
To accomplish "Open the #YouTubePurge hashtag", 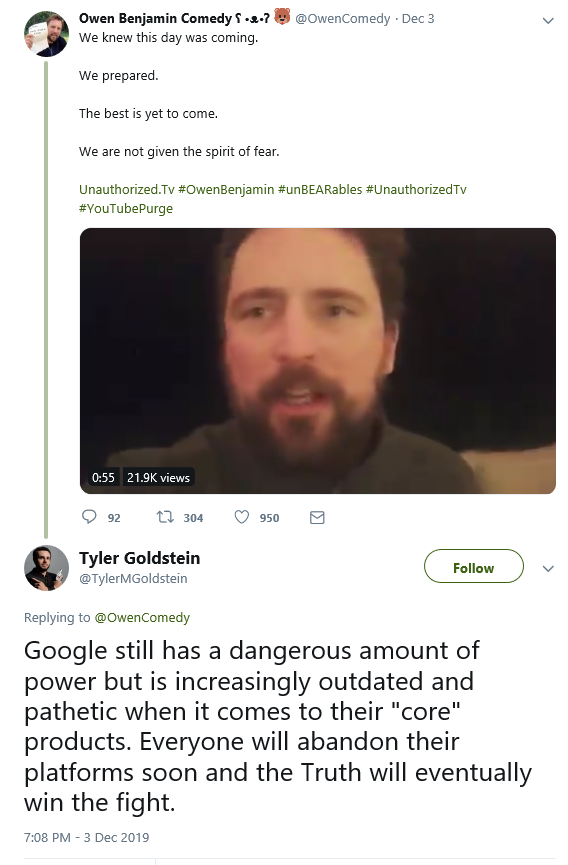I will [126, 209].
